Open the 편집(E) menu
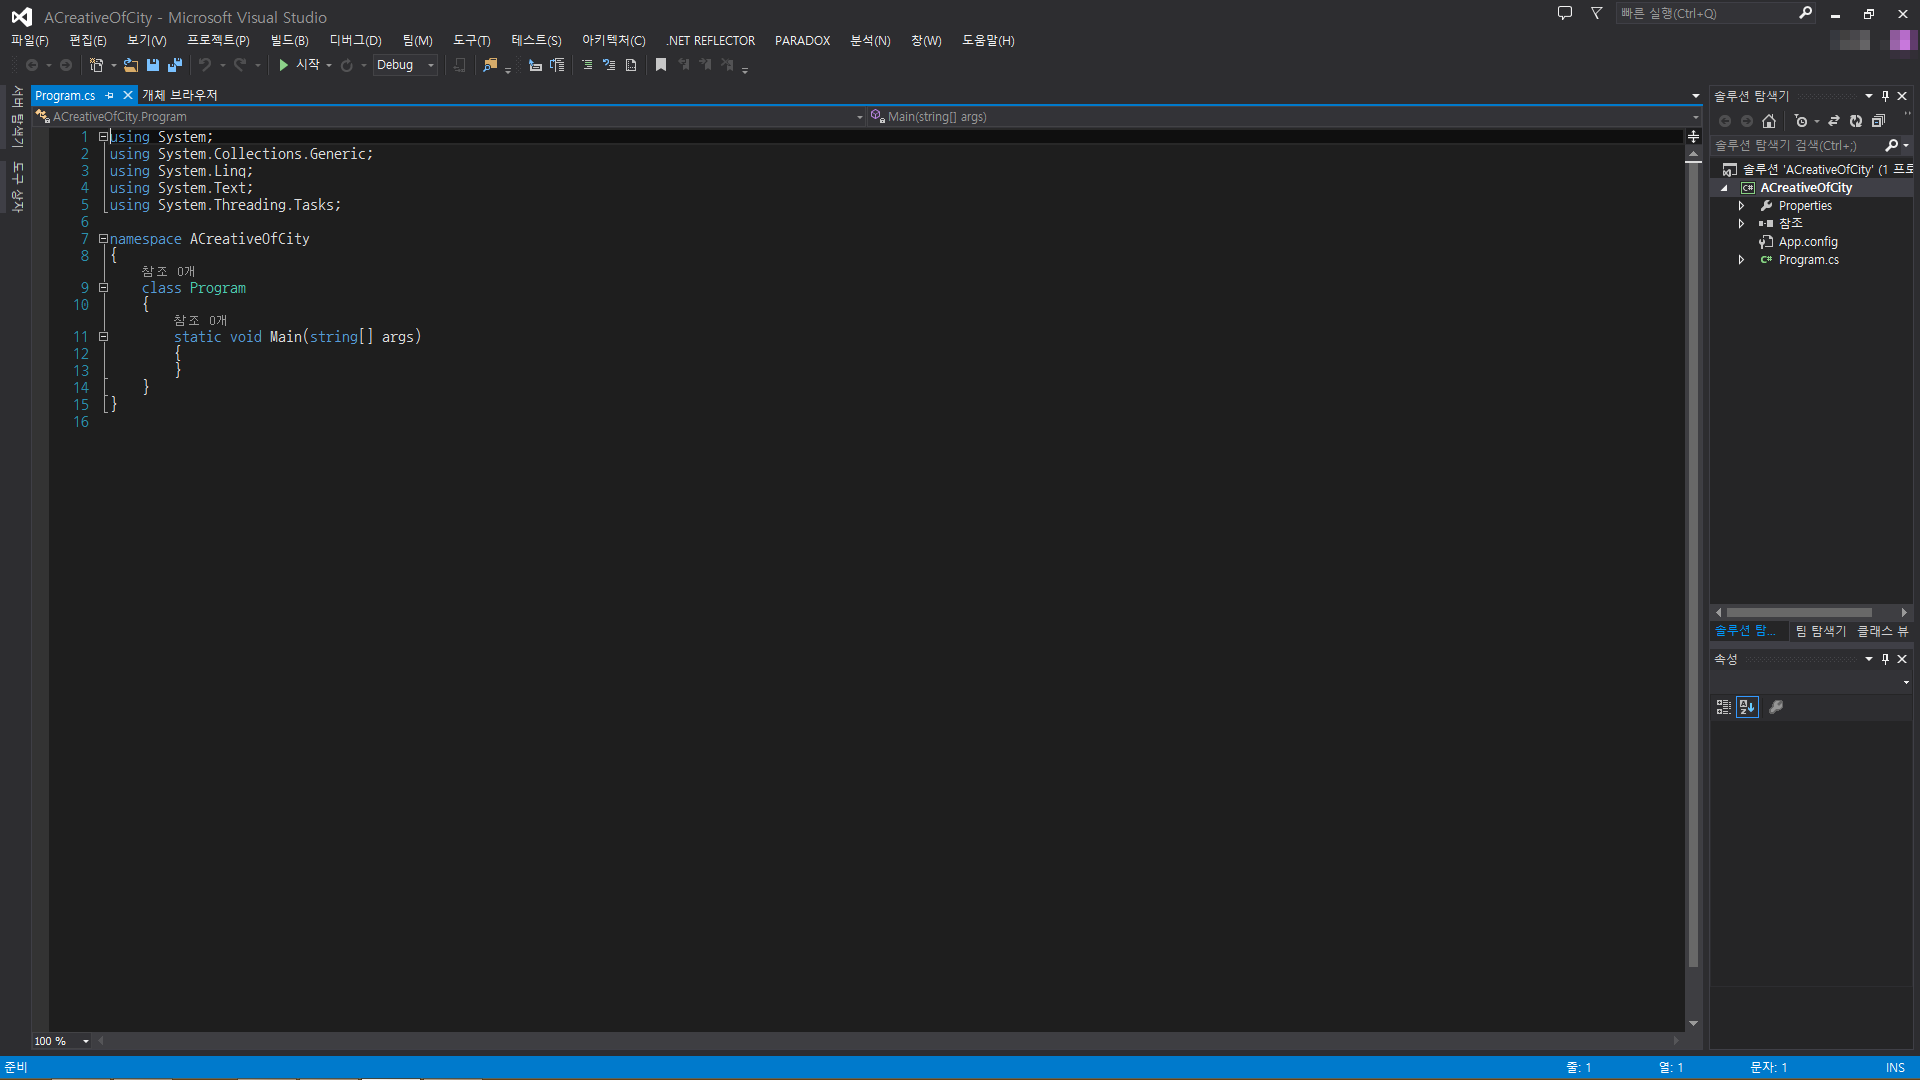 pos(88,41)
